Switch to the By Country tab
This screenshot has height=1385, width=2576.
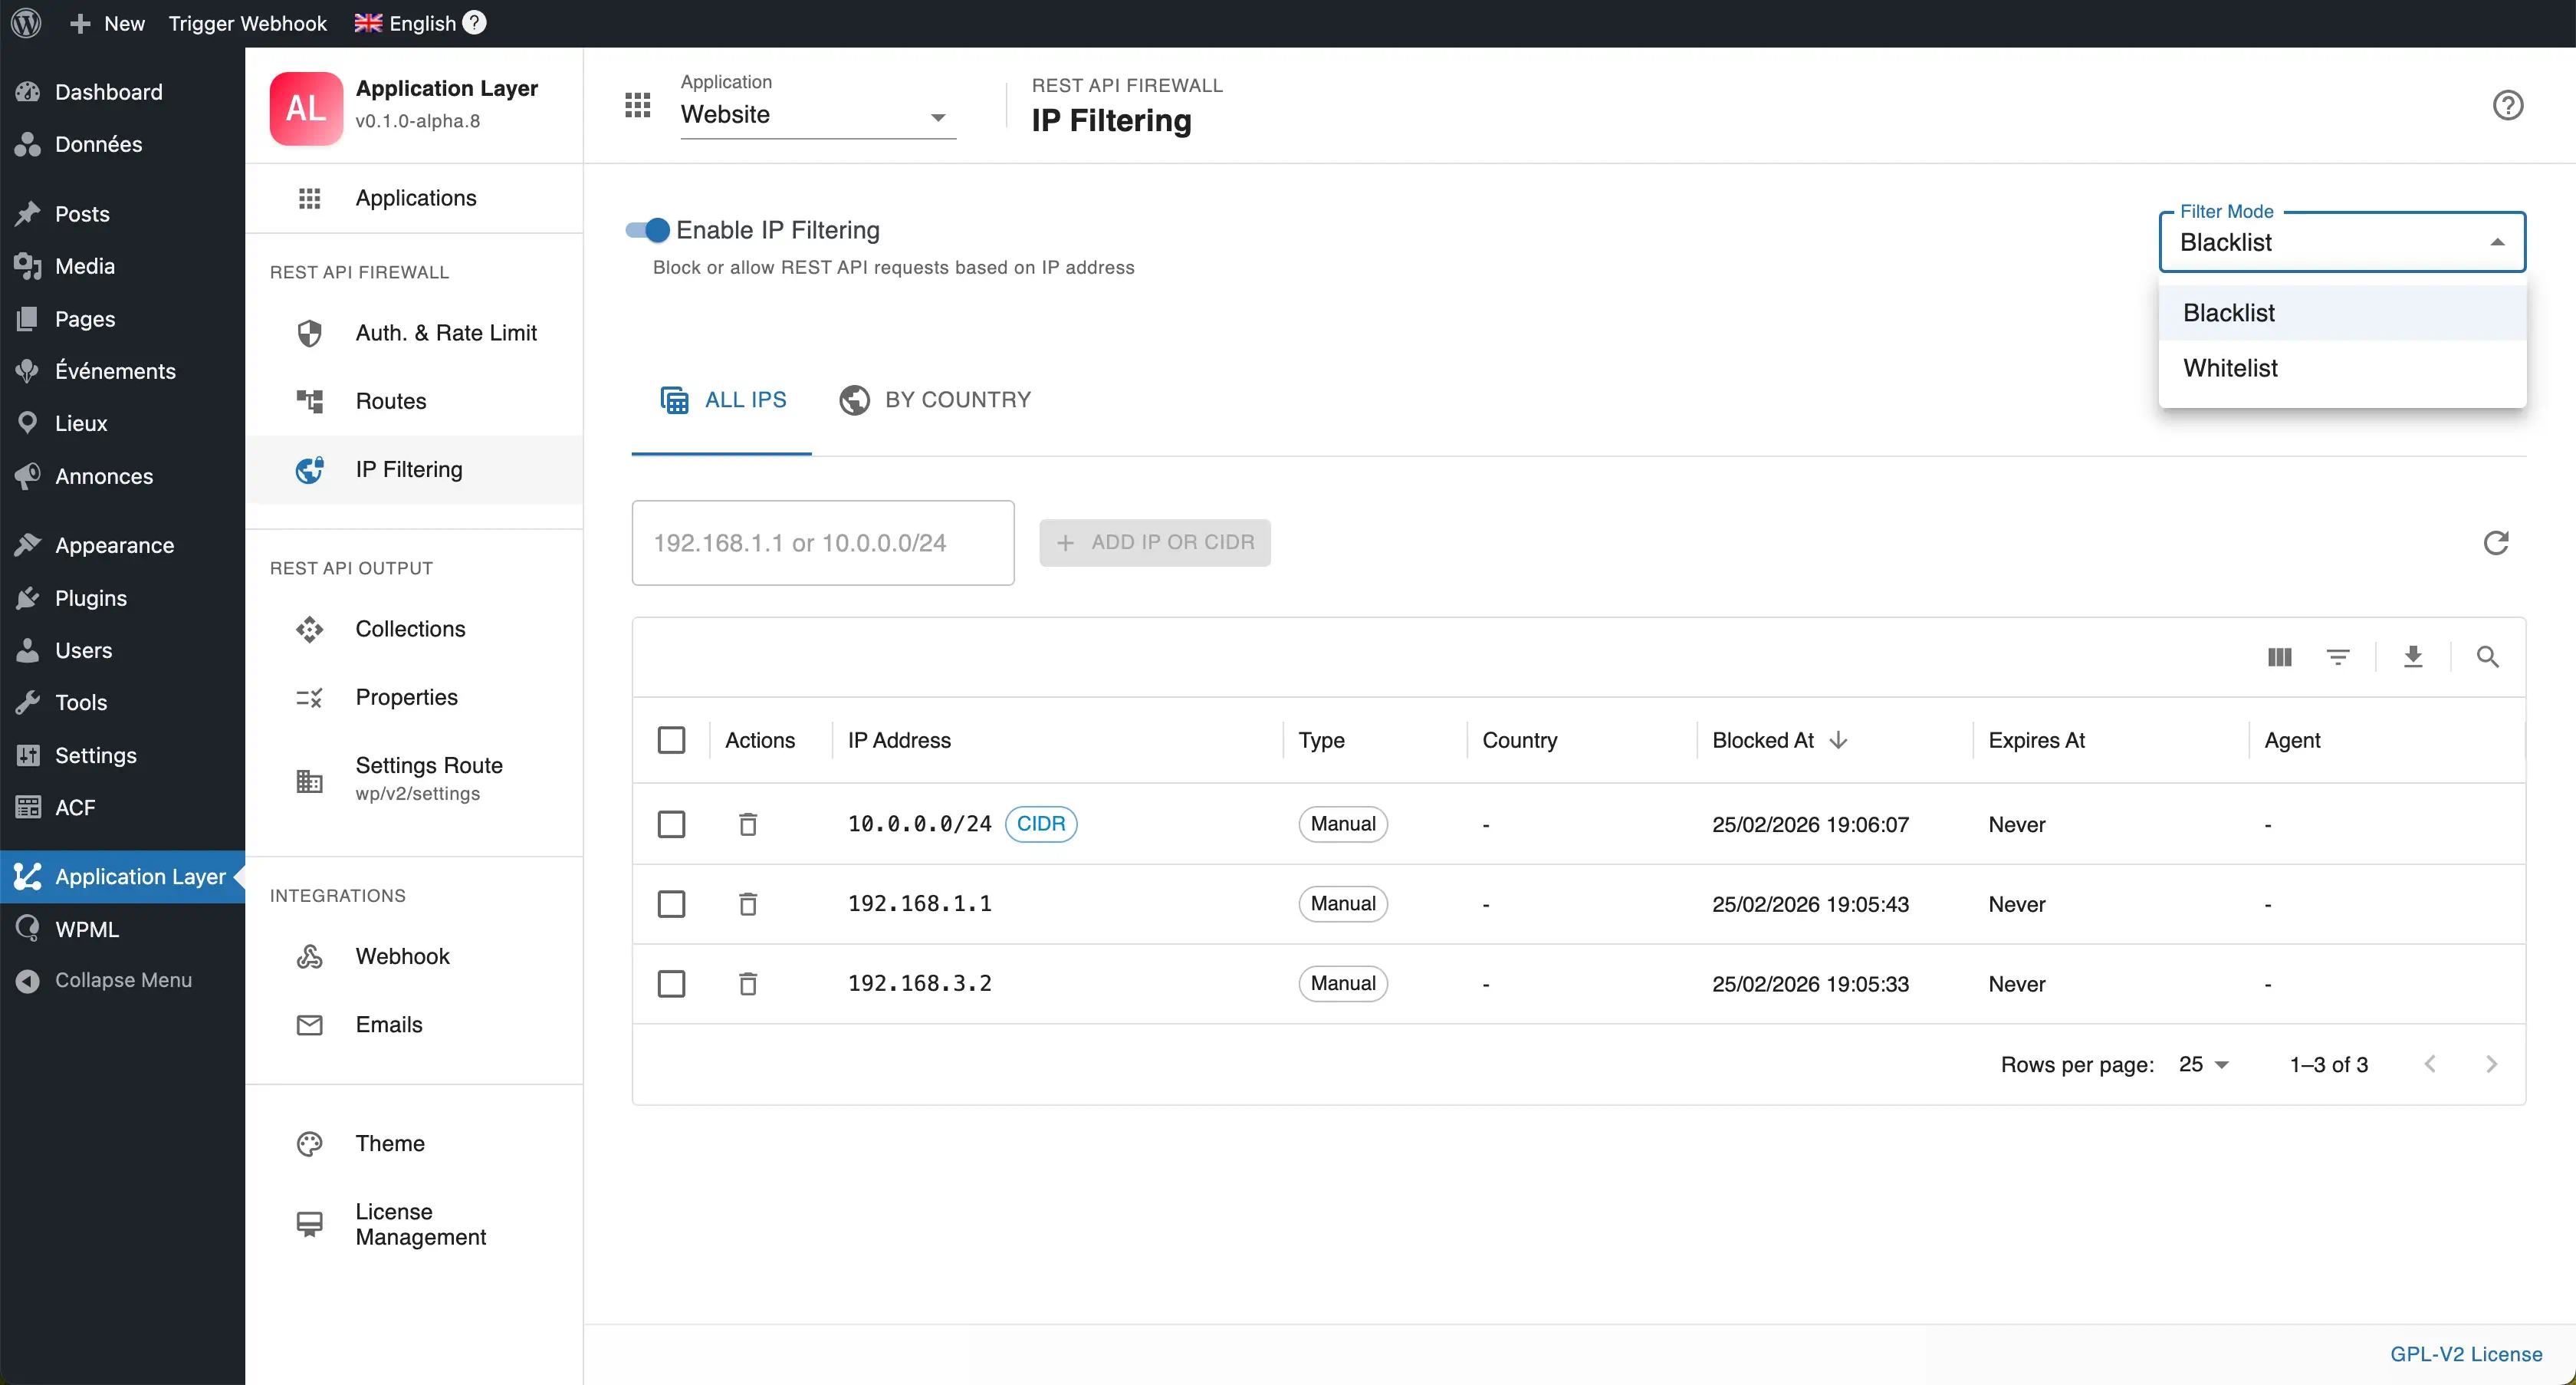935,400
